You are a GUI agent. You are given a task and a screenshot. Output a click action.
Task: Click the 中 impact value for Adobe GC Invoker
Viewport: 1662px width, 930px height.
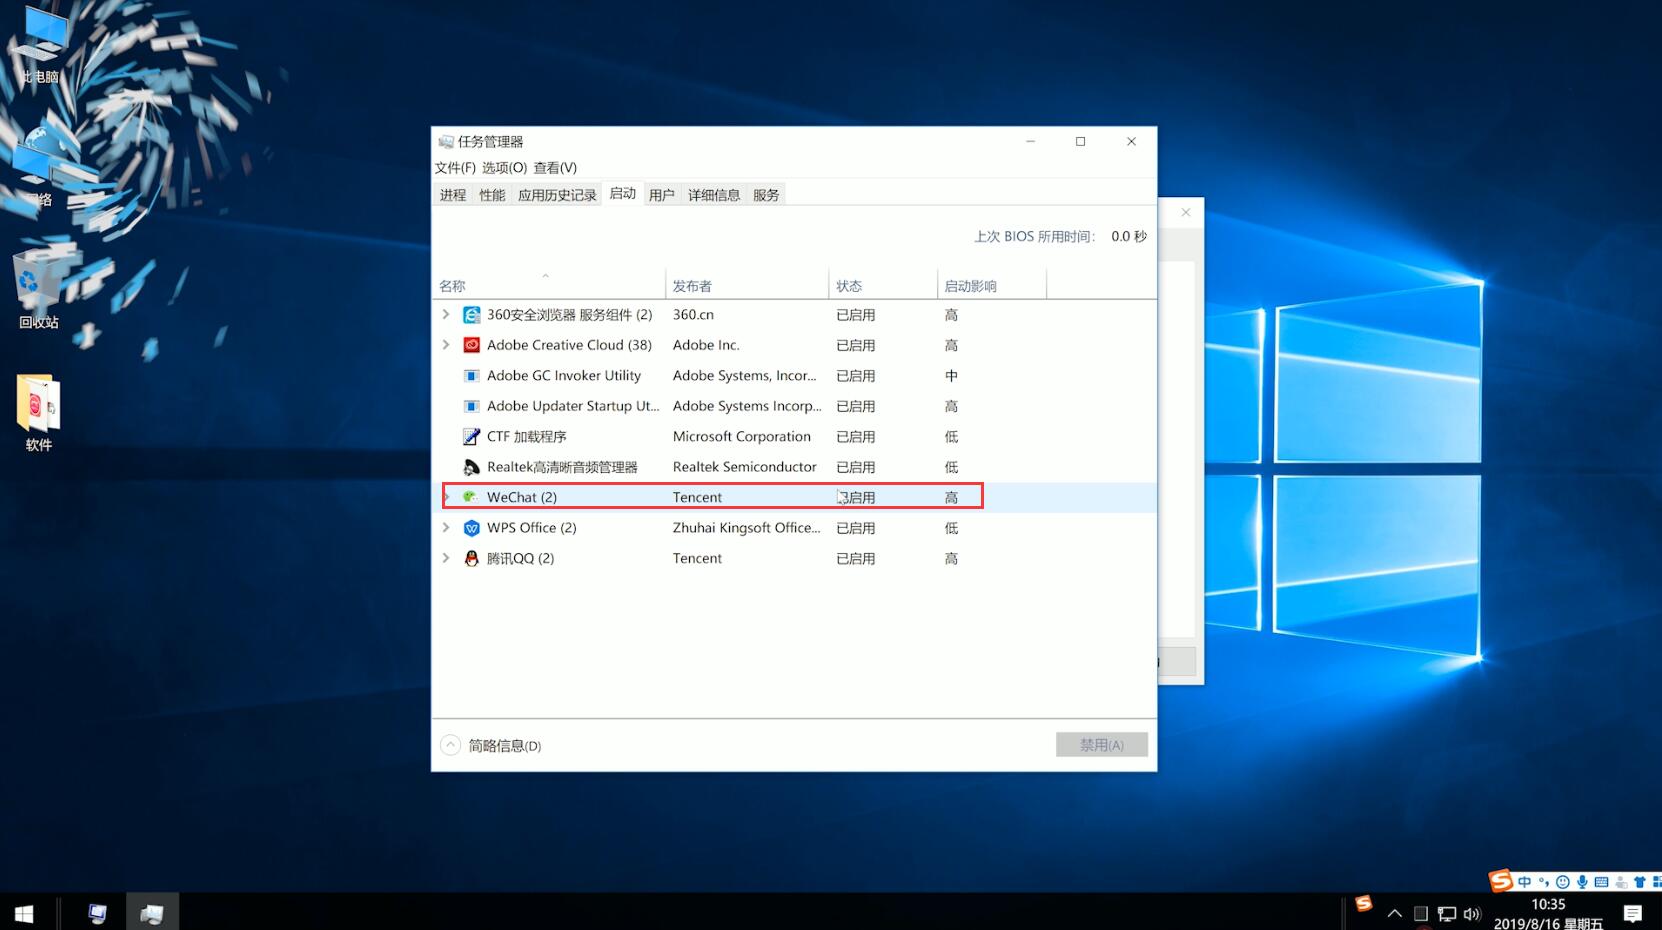[x=951, y=376]
